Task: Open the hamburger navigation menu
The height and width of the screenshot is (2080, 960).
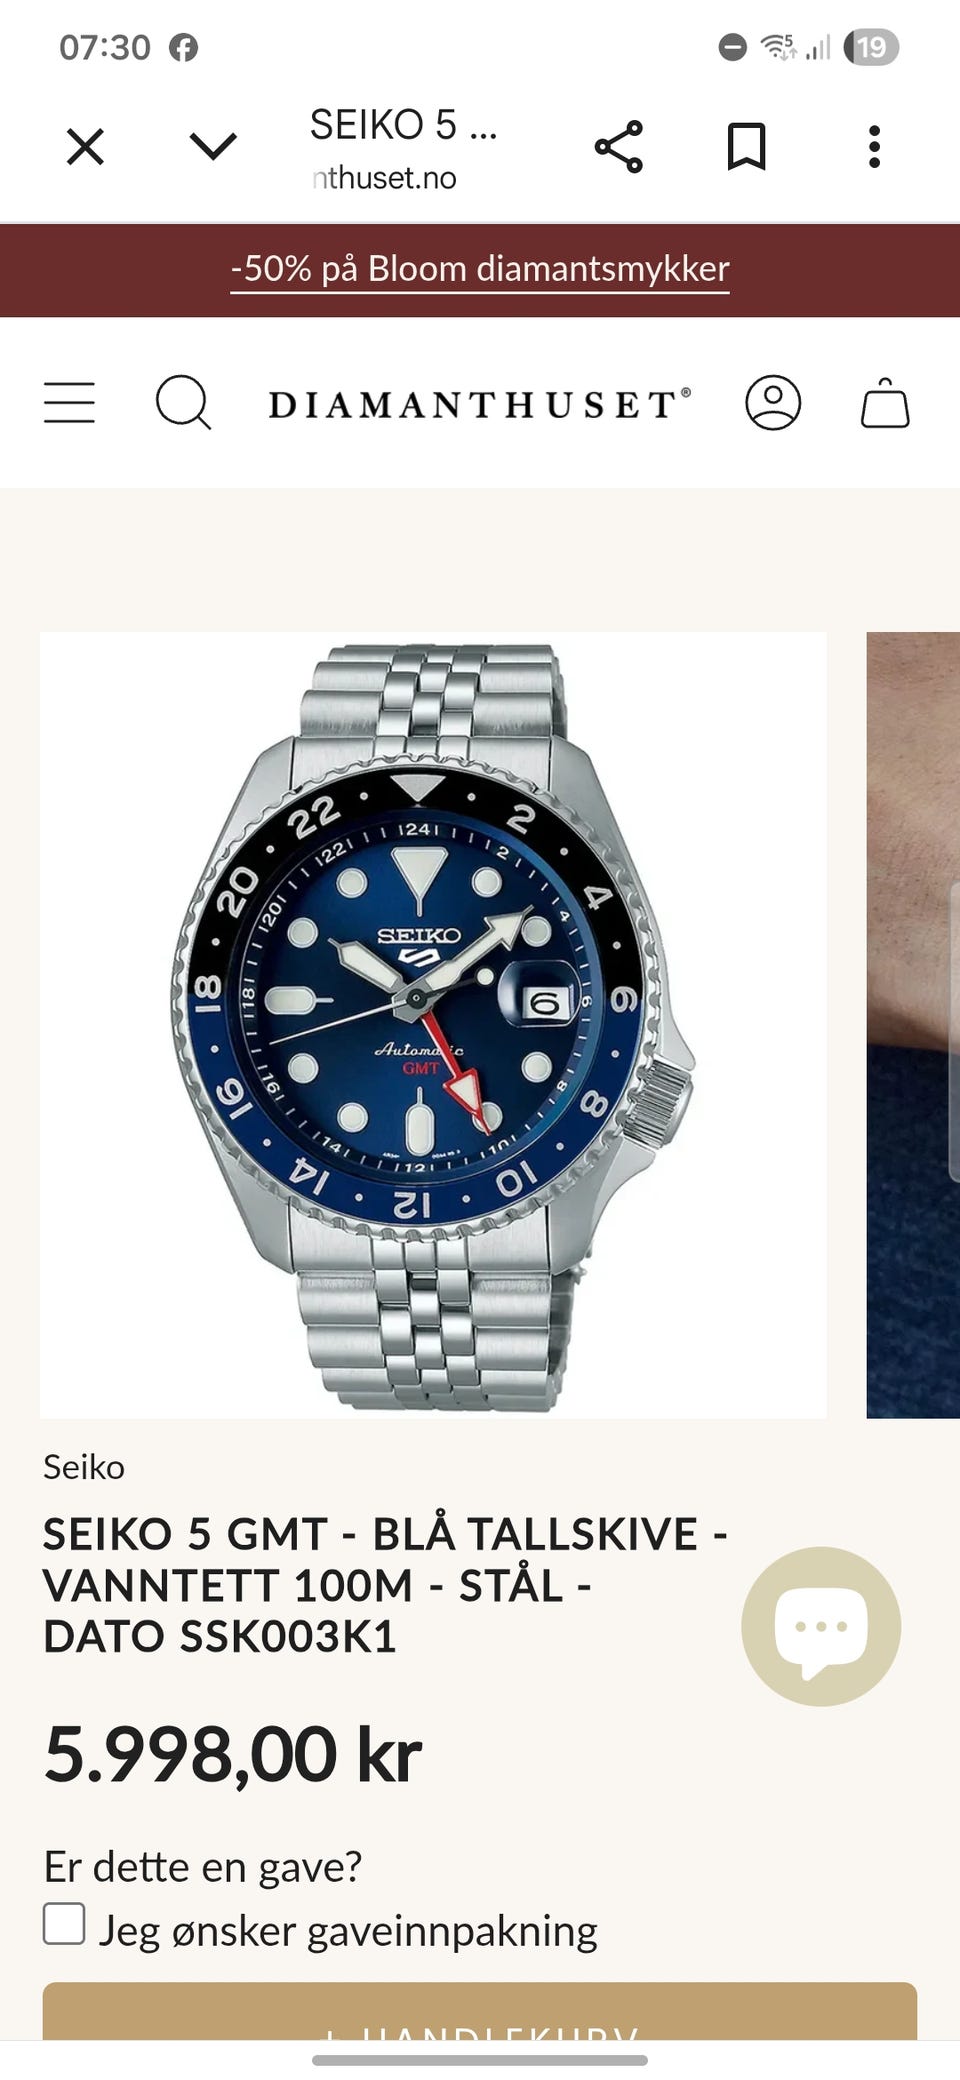Action: click(69, 403)
